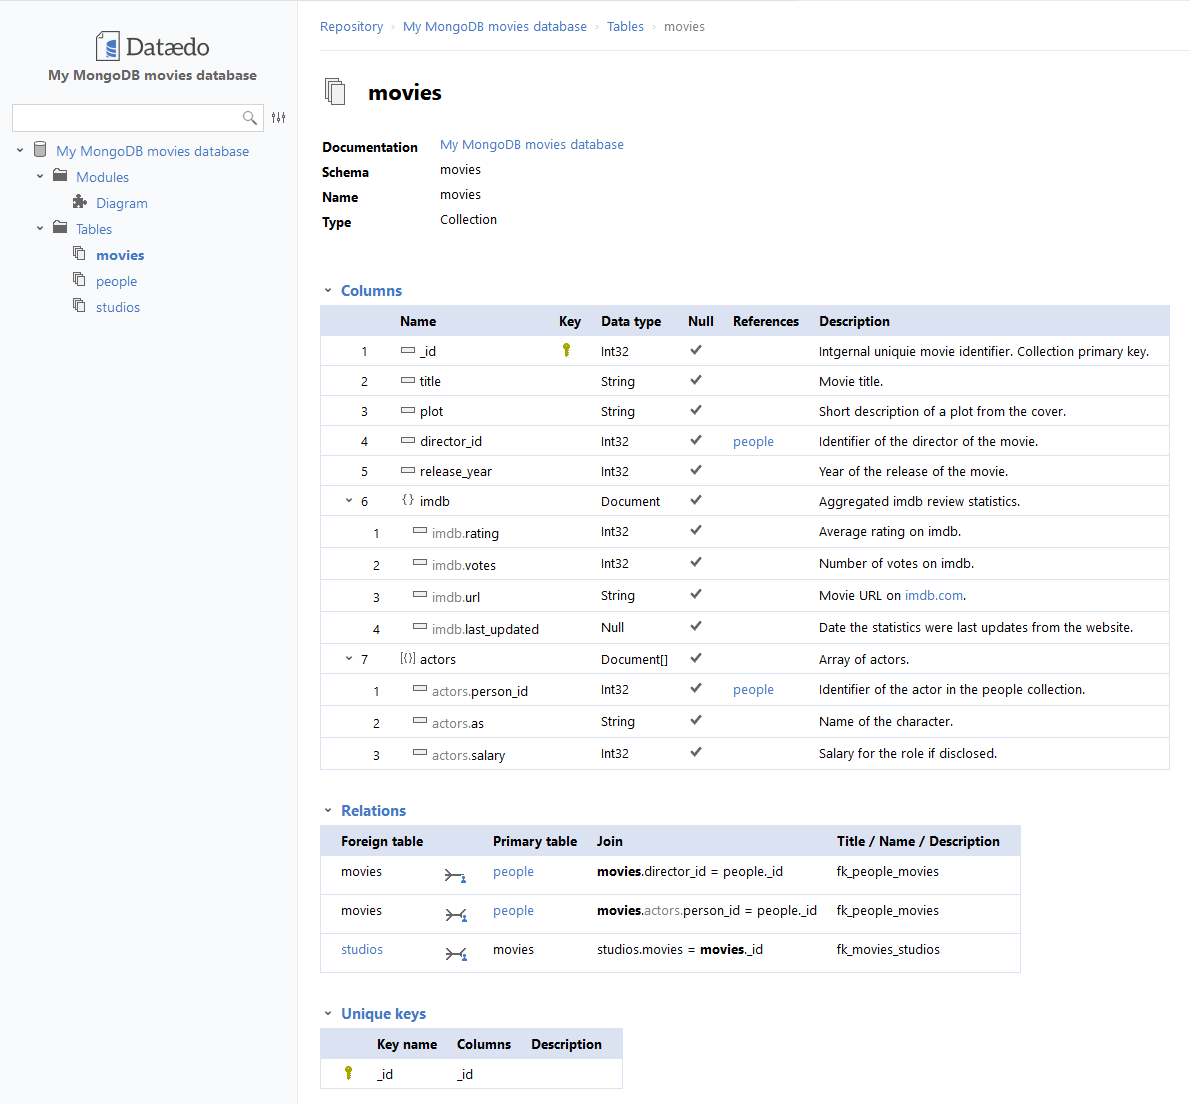Click the Diagram puzzle icon in the sidebar
The height and width of the screenshot is (1105, 1190).
(x=78, y=202)
